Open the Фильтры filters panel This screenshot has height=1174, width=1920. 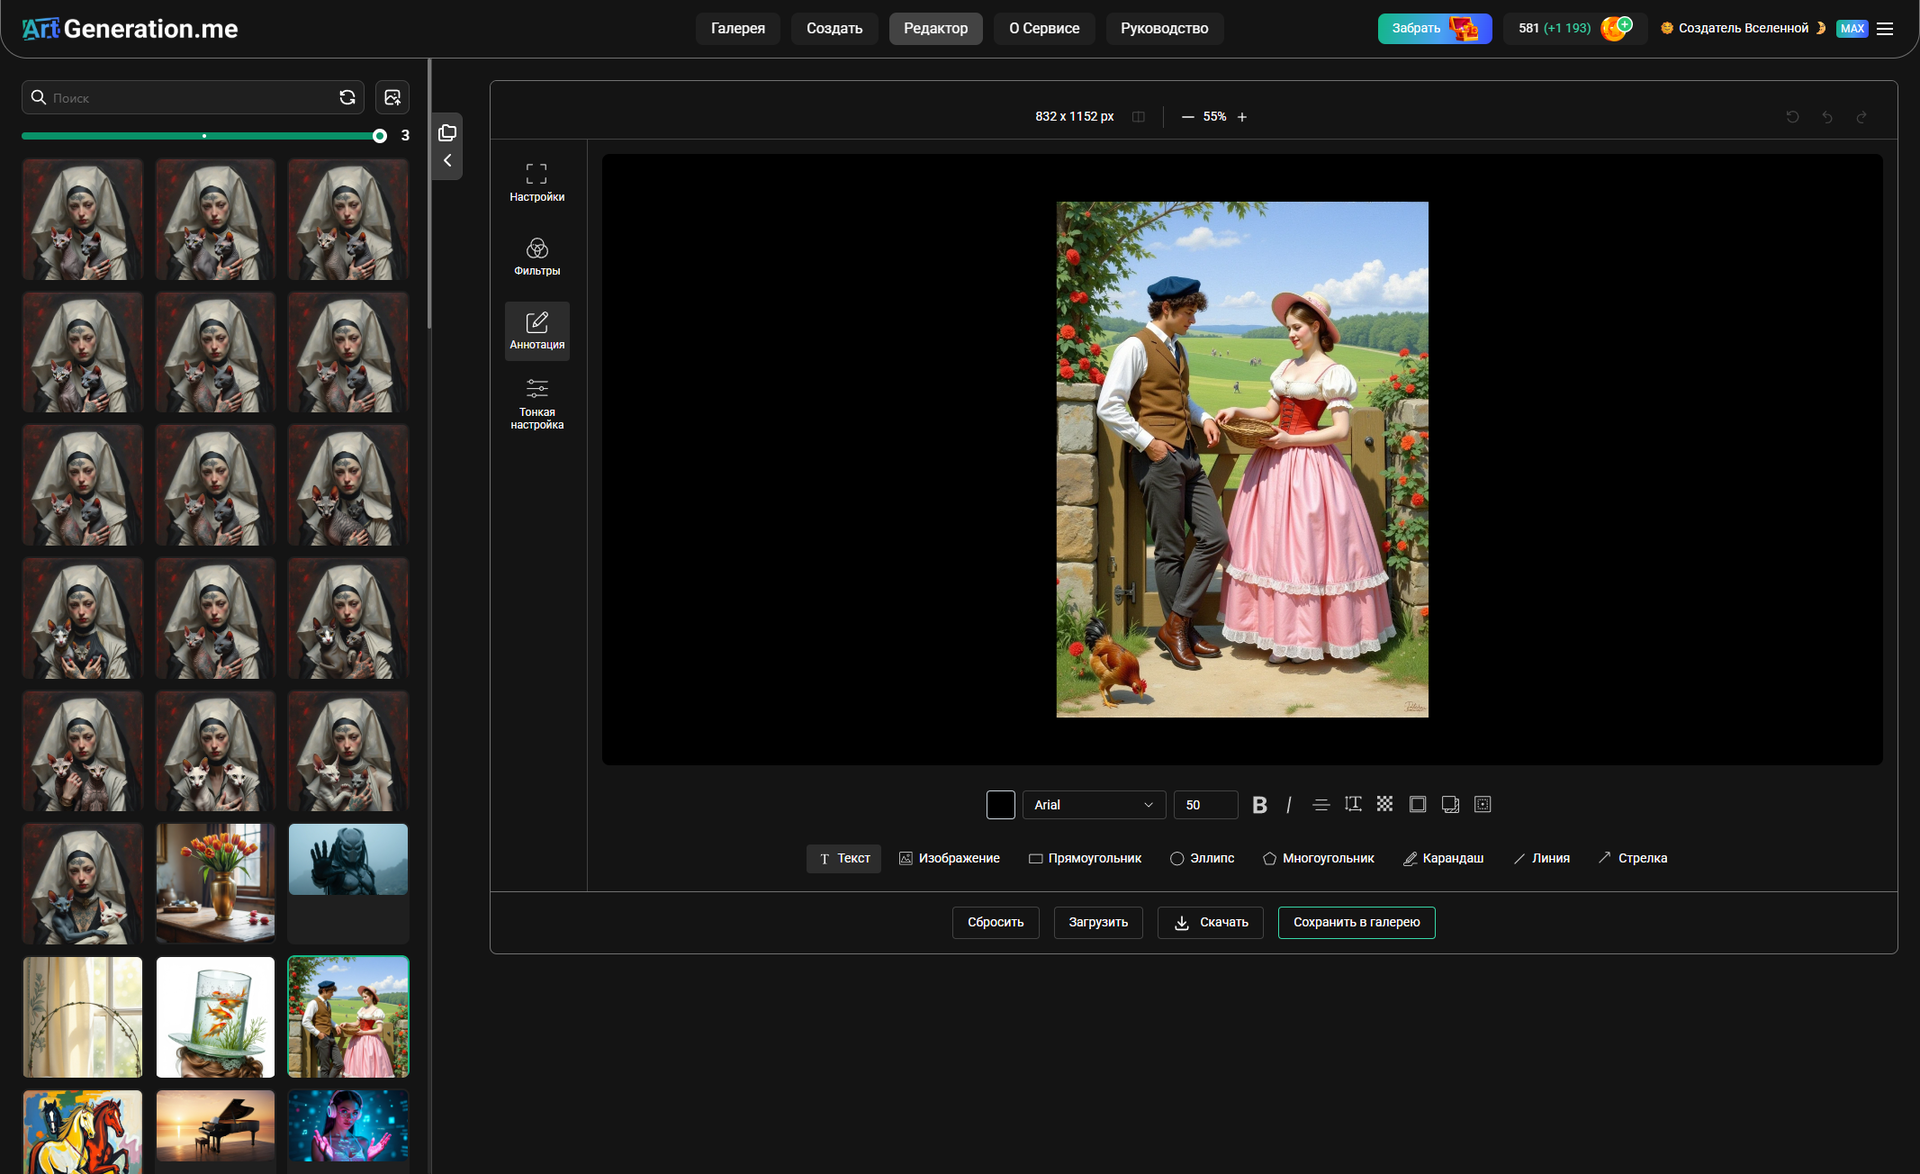point(537,257)
